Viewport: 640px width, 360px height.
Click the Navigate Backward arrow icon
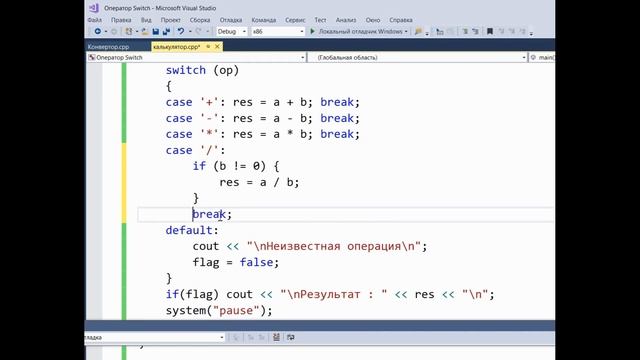click(98, 31)
